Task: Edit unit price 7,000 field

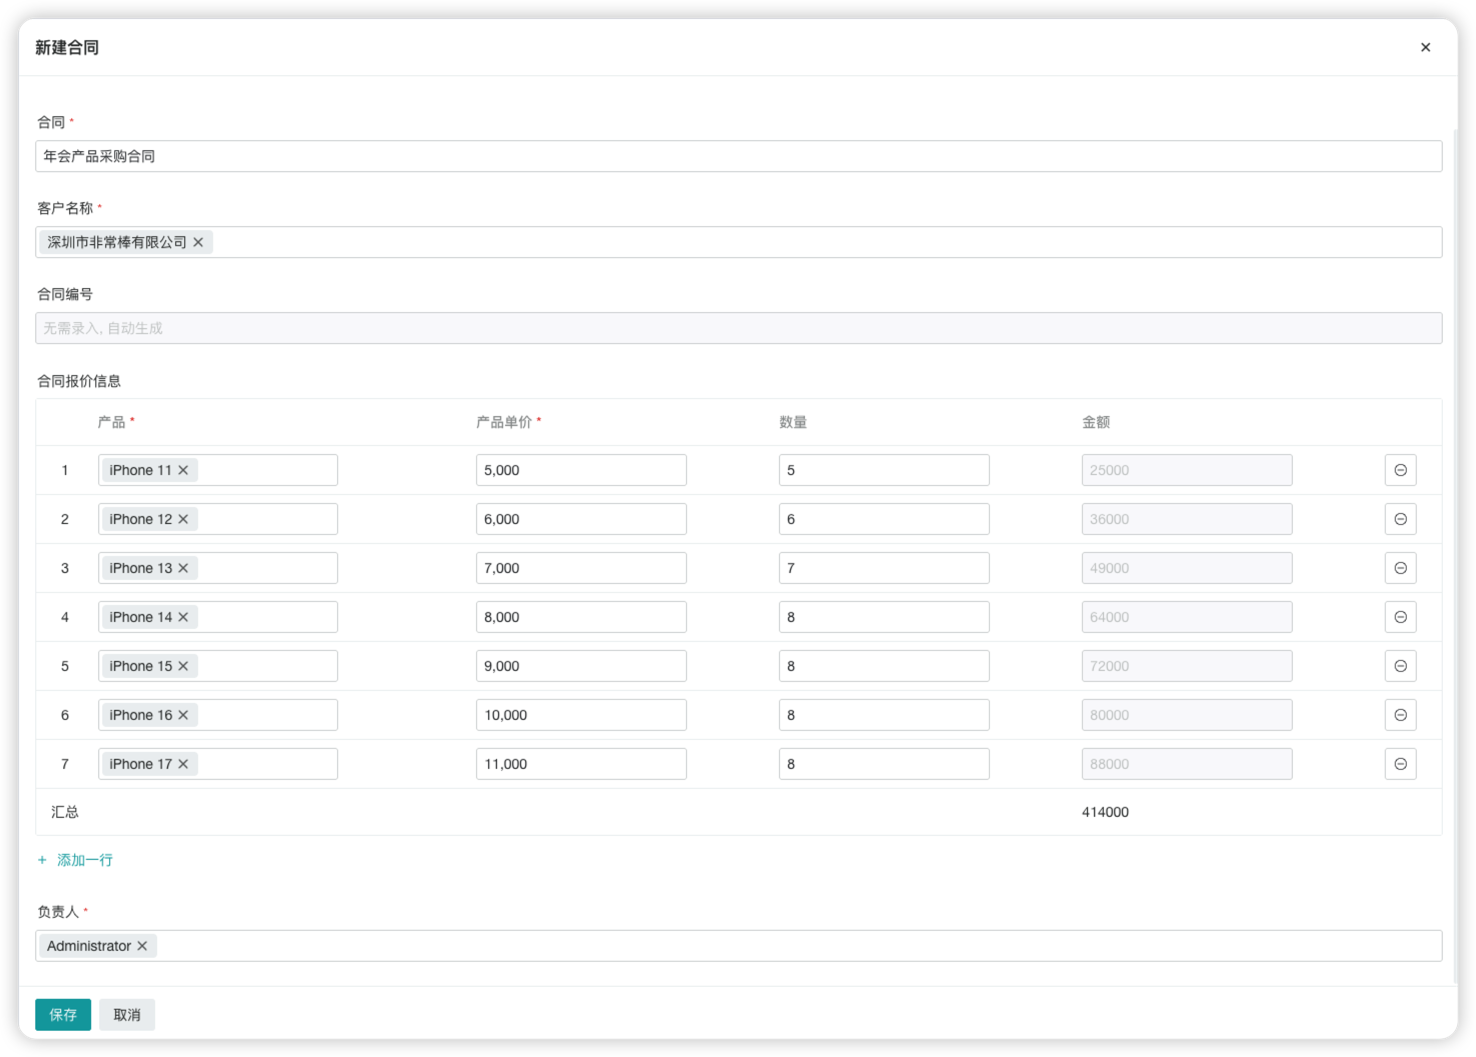Action: pyautogui.click(x=581, y=568)
